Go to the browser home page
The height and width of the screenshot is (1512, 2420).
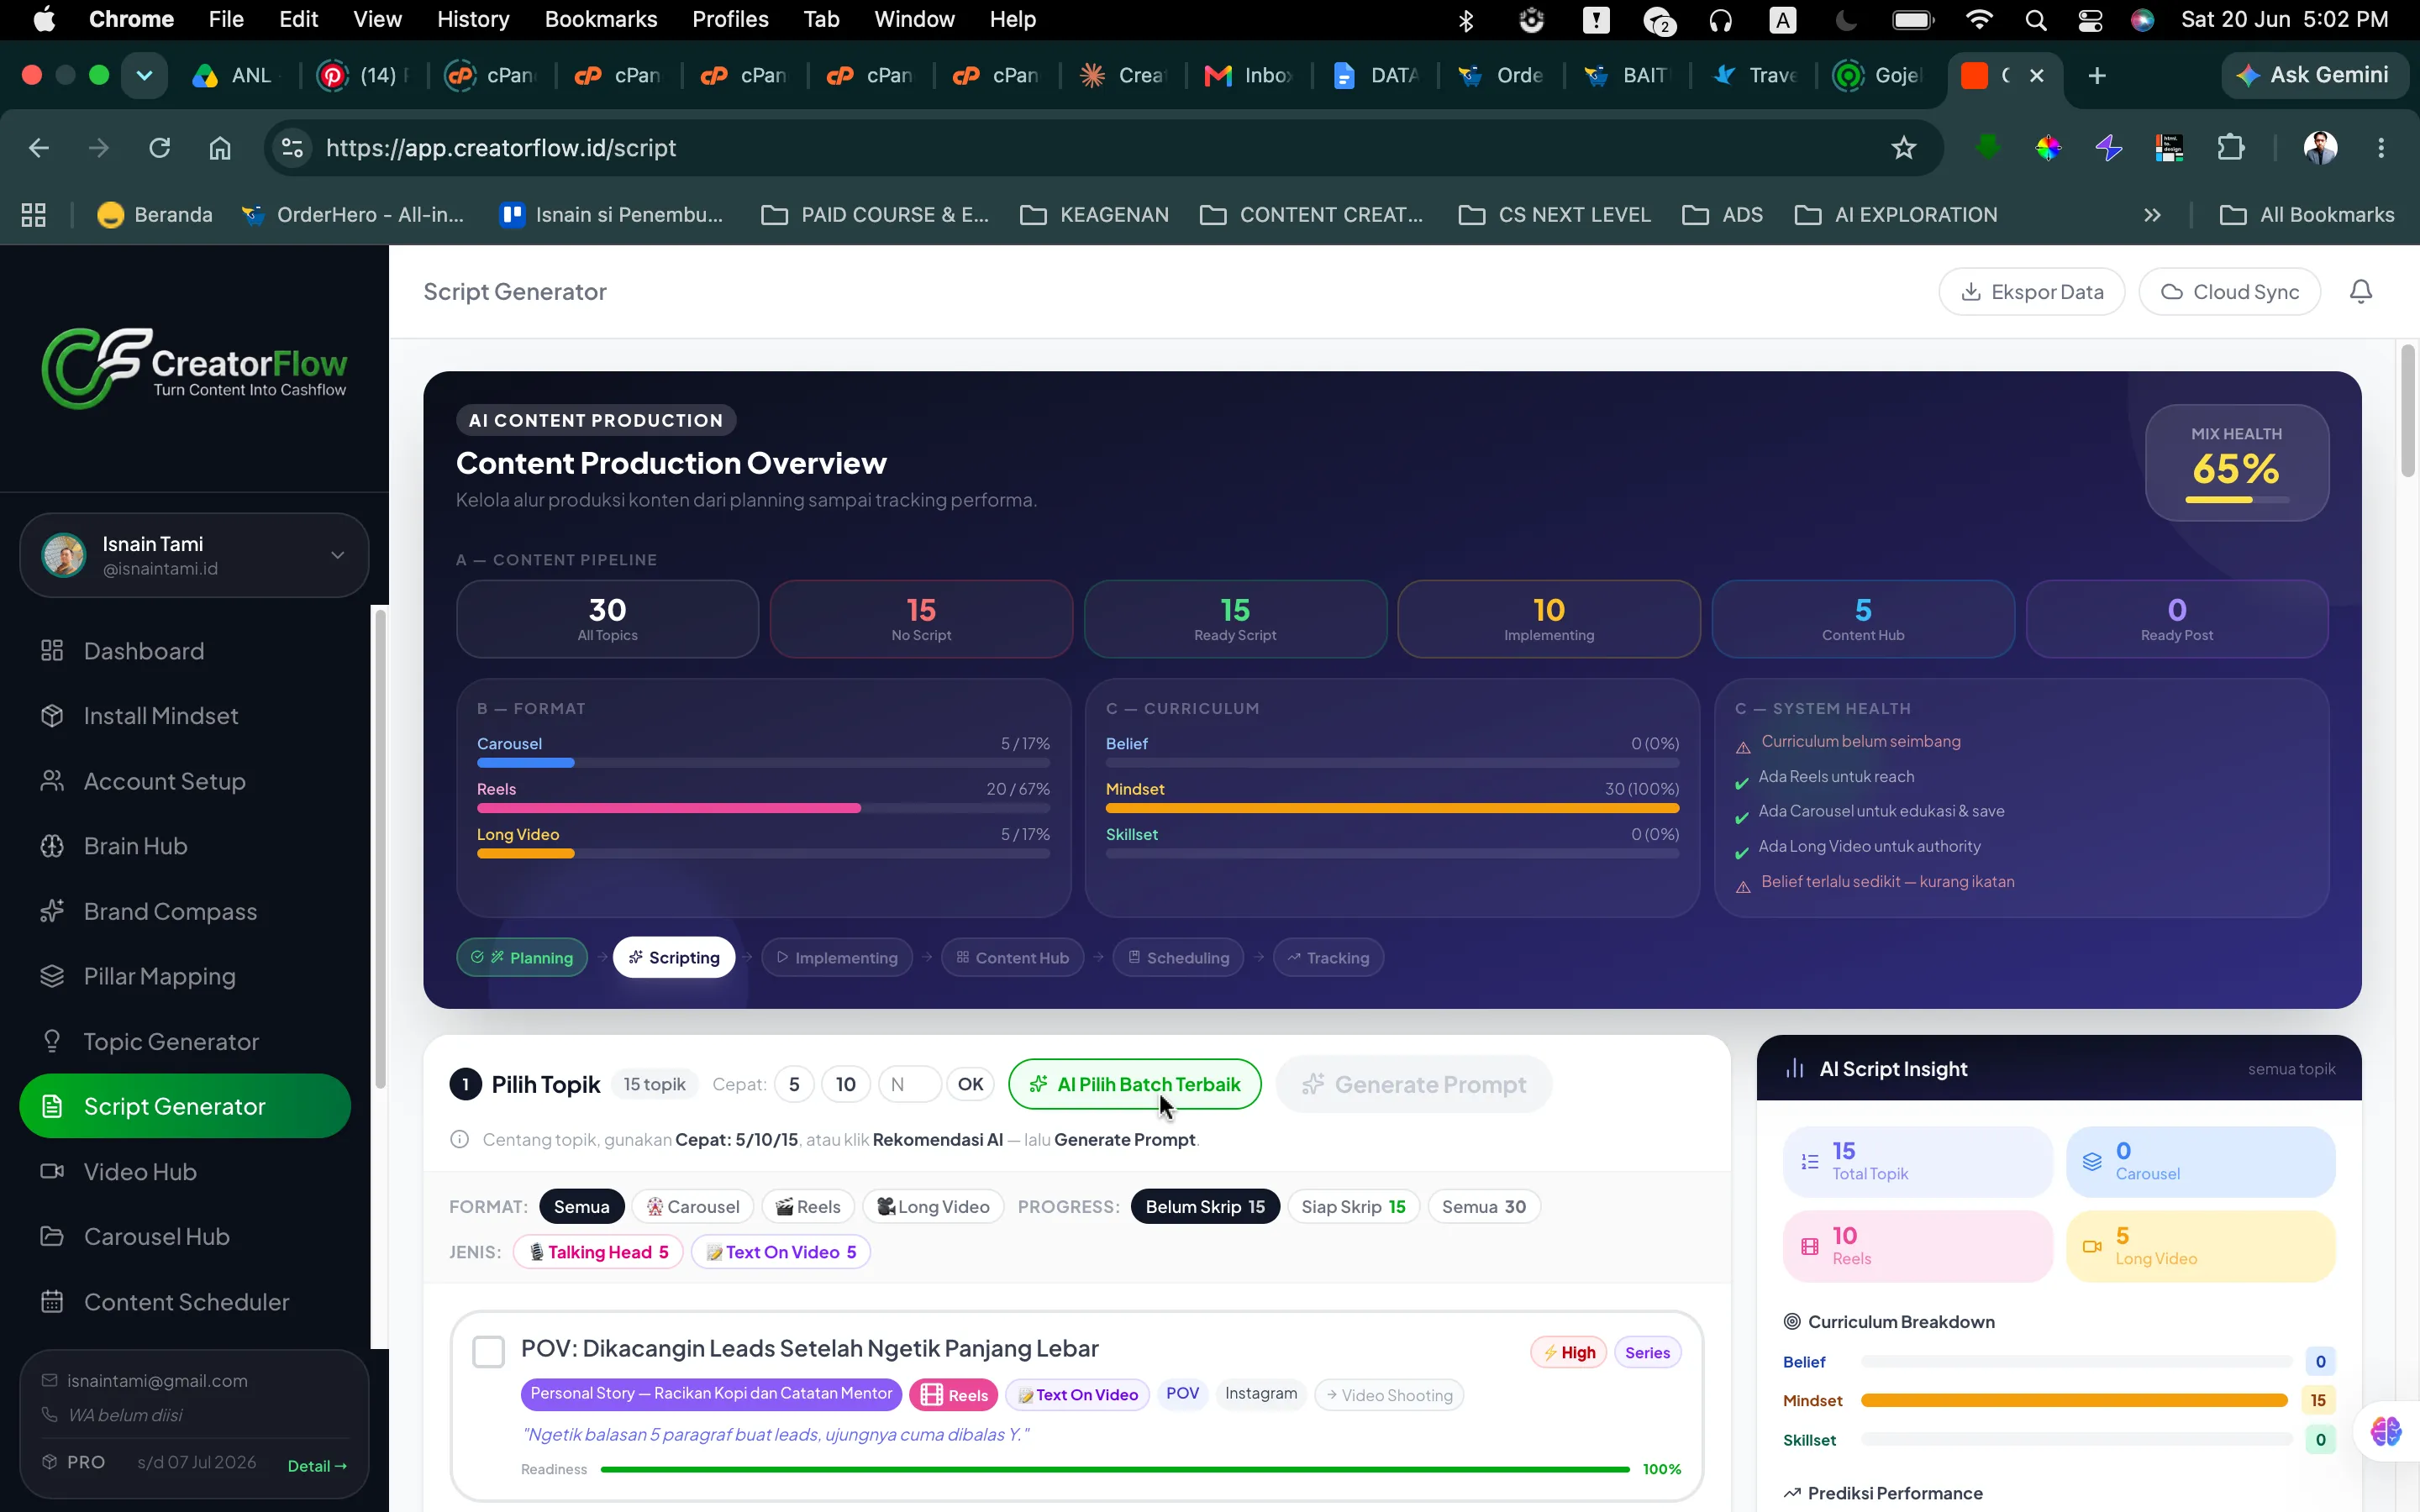pyautogui.click(x=220, y=148)
